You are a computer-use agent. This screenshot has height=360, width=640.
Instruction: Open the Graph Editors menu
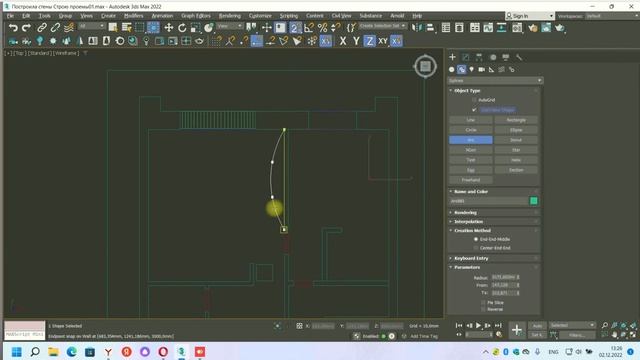[196, 16]
